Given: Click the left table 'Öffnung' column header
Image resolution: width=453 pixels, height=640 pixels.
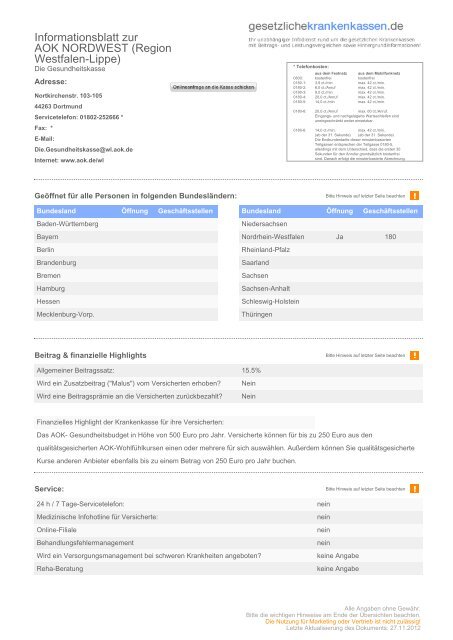Looking at the screenshot, I should 135,211.
